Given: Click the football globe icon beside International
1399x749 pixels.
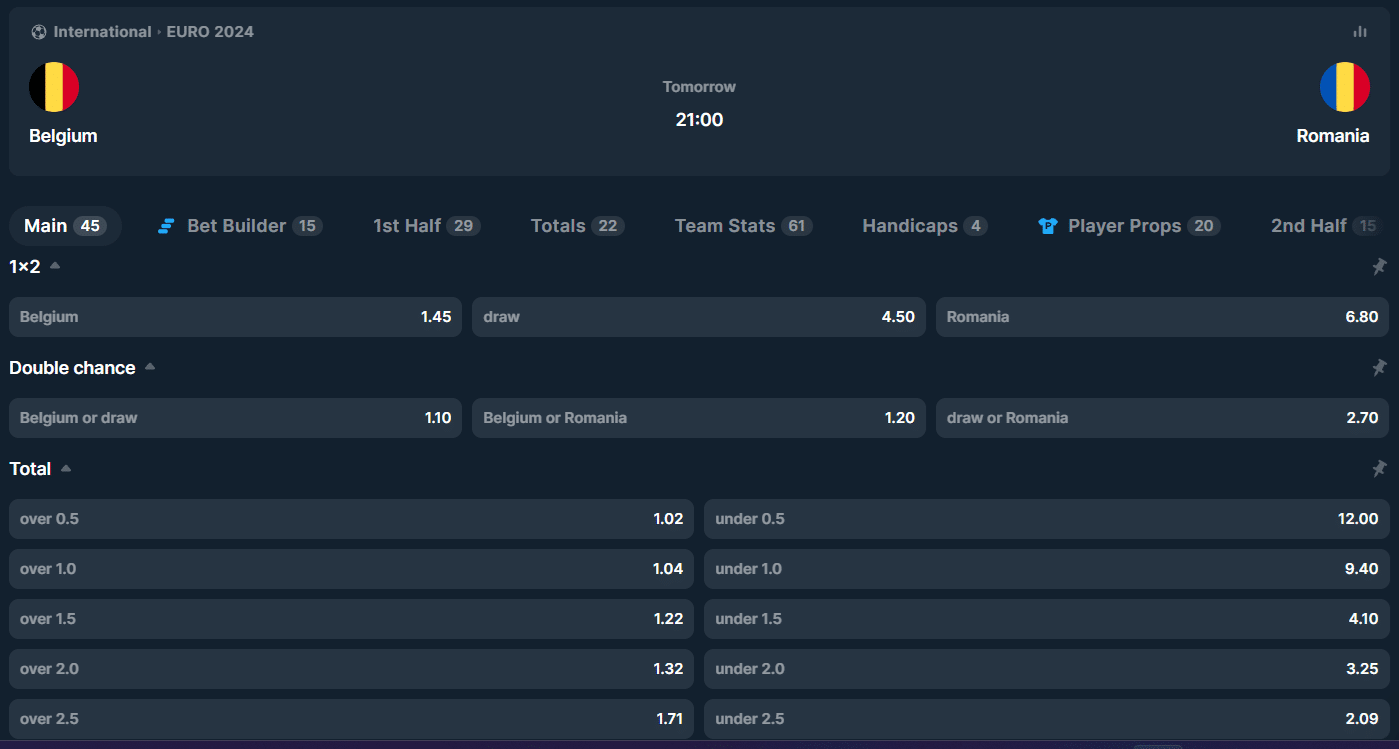Looking at the screenshot, I should [x=39, y=32].
